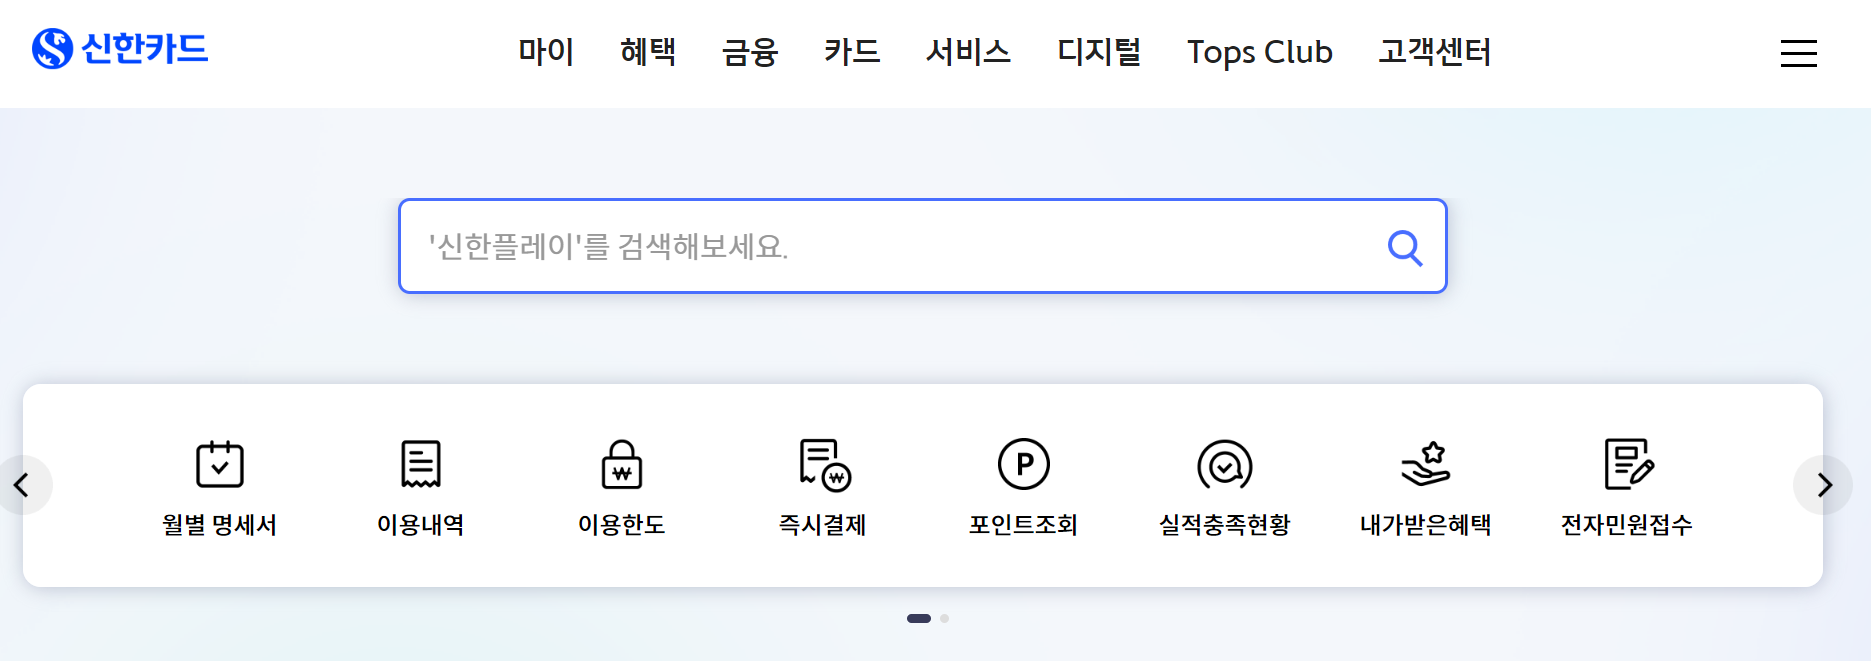This screenshot has width=1871, height=661.
Task: Click the 실적충족현황 label
Action: click(x=1225, y=525)
